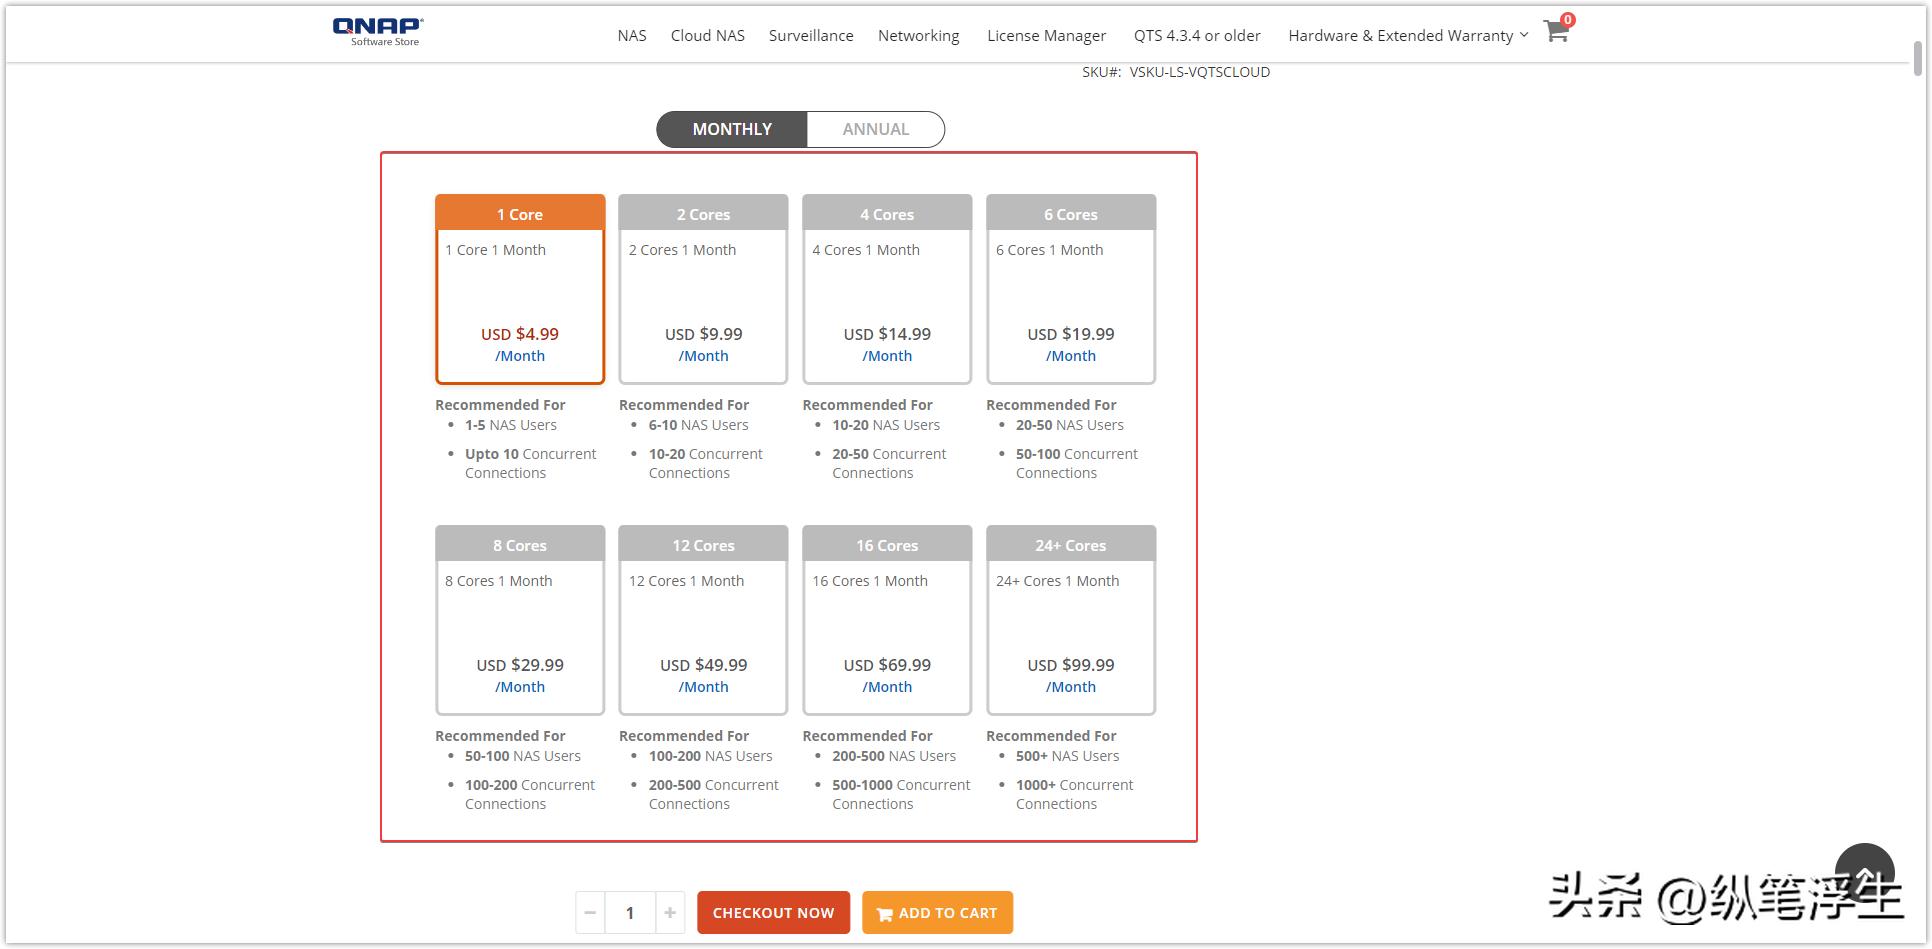Increase quantity with the plus button
The height and width of the screenshot is (949, 1932).
pos(670,912)
